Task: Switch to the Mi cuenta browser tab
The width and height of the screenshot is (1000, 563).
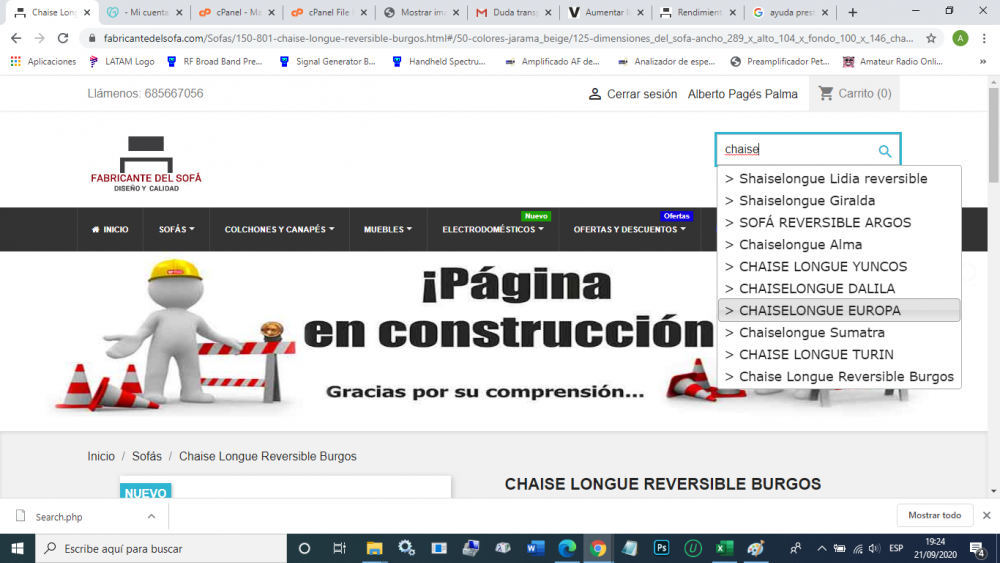Action: point(145,12)
